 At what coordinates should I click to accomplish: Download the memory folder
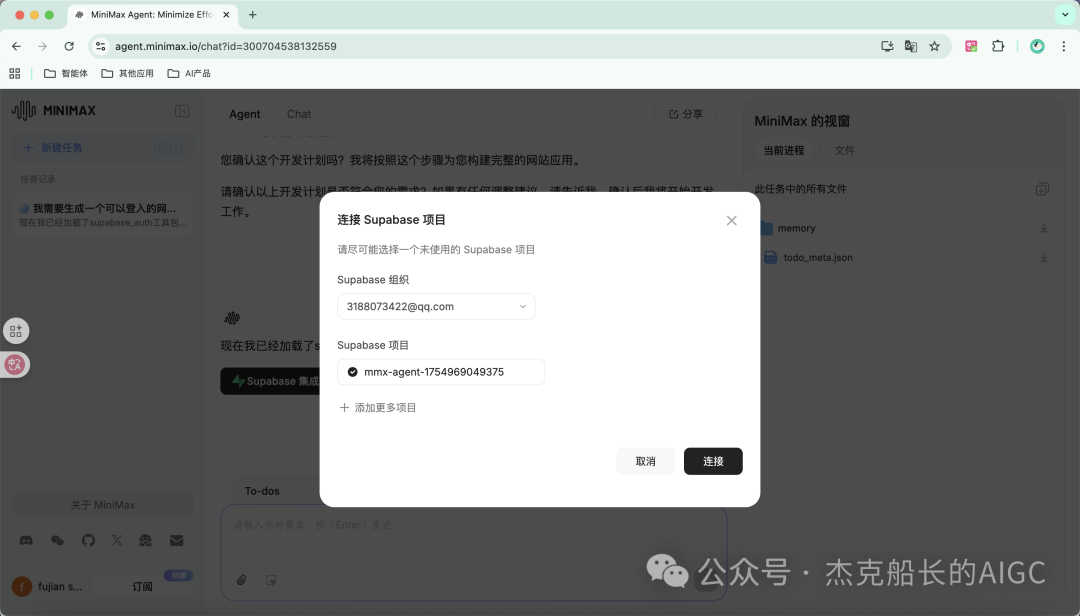(x=1043, y=228)
